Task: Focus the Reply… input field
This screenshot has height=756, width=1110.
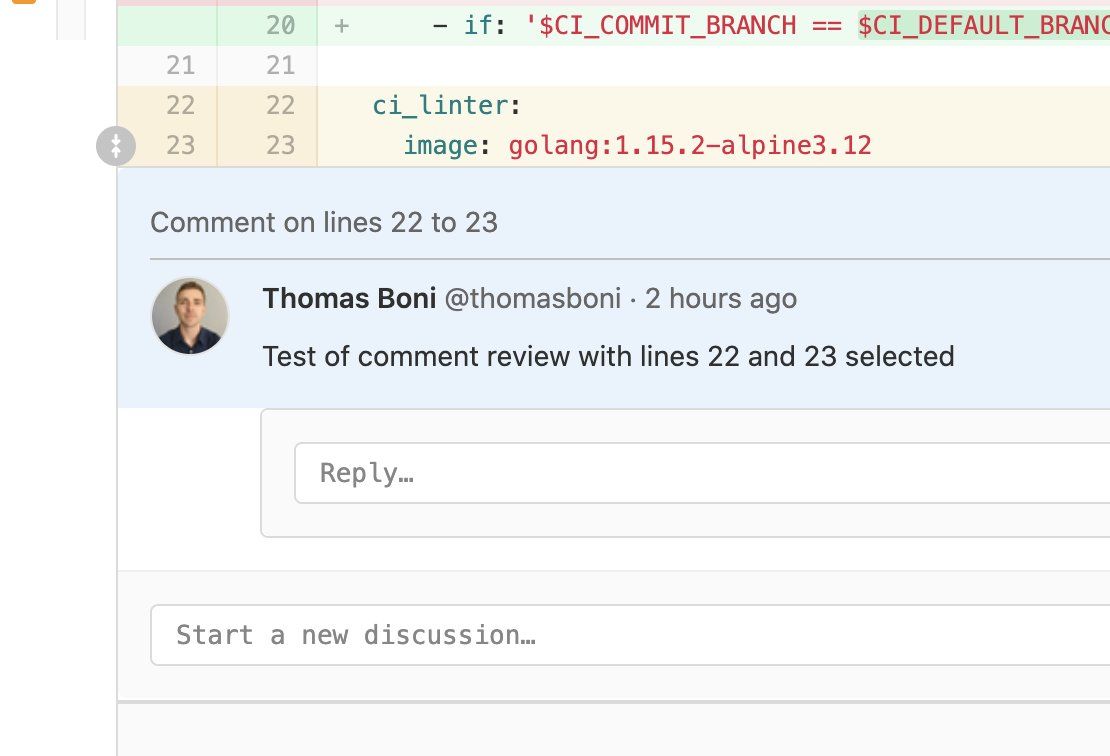Action: 700,473
